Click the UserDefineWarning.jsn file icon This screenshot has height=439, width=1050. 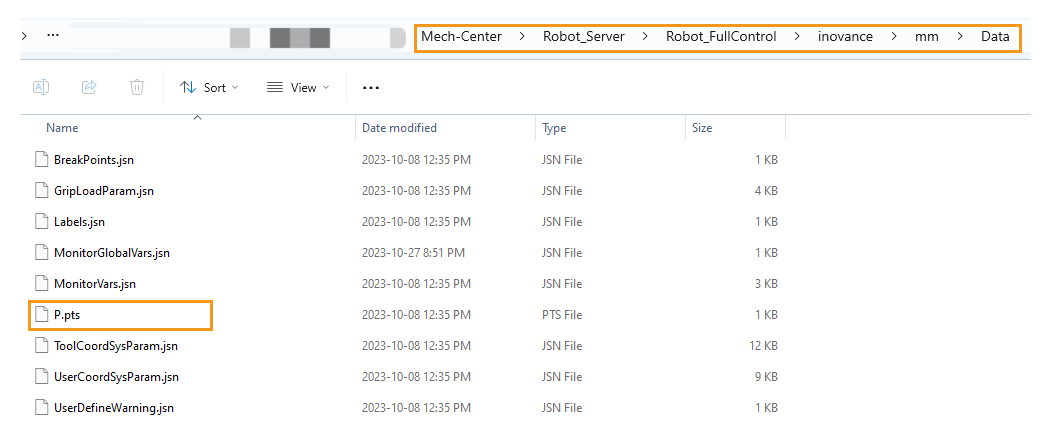coord(41,408)
